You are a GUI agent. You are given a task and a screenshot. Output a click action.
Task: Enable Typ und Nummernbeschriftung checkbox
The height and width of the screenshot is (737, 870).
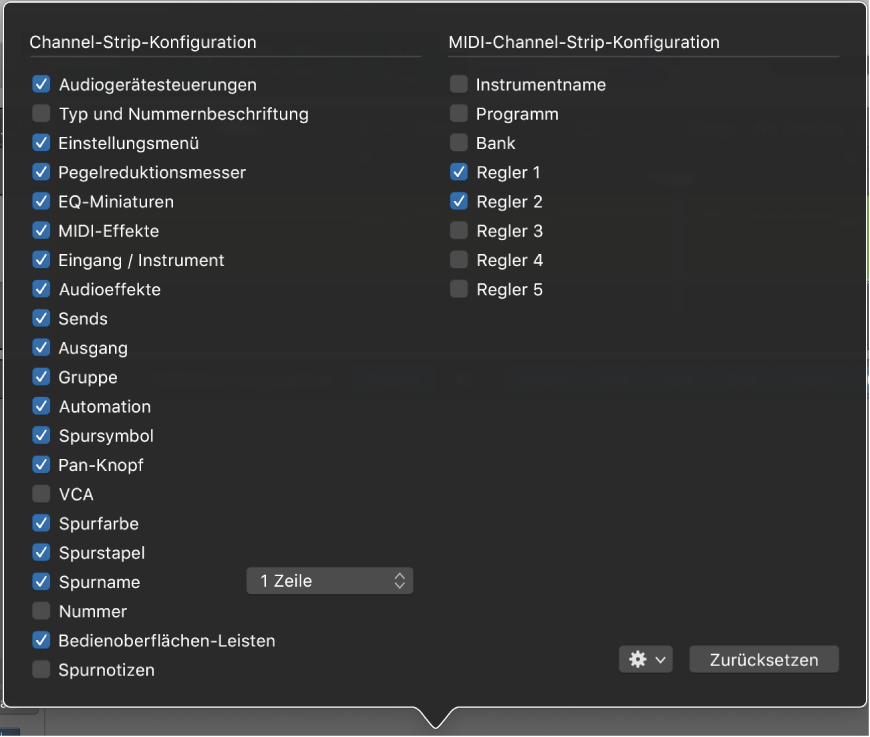(41, 114)
